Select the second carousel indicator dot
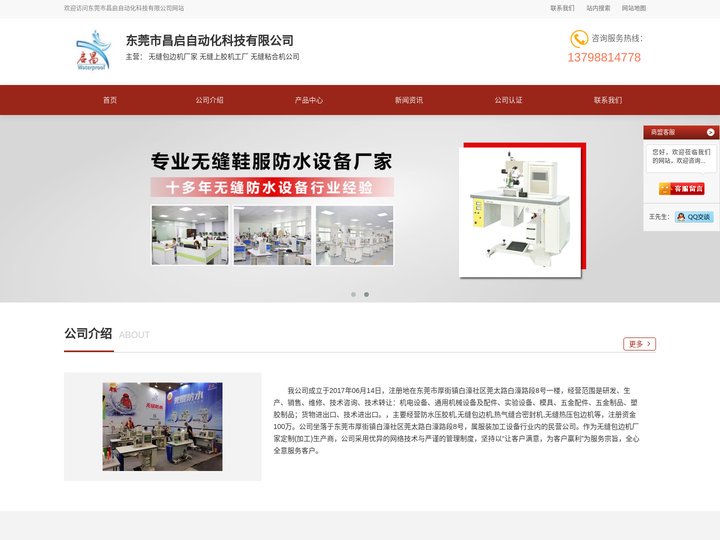 coord(366,294)
